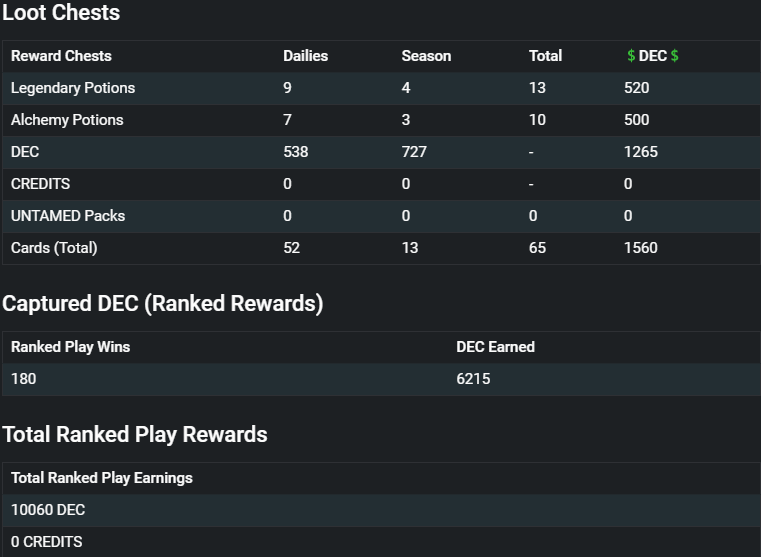Click the left green dollar sign icon
761x557 pixels.
[x=631, y=56]
